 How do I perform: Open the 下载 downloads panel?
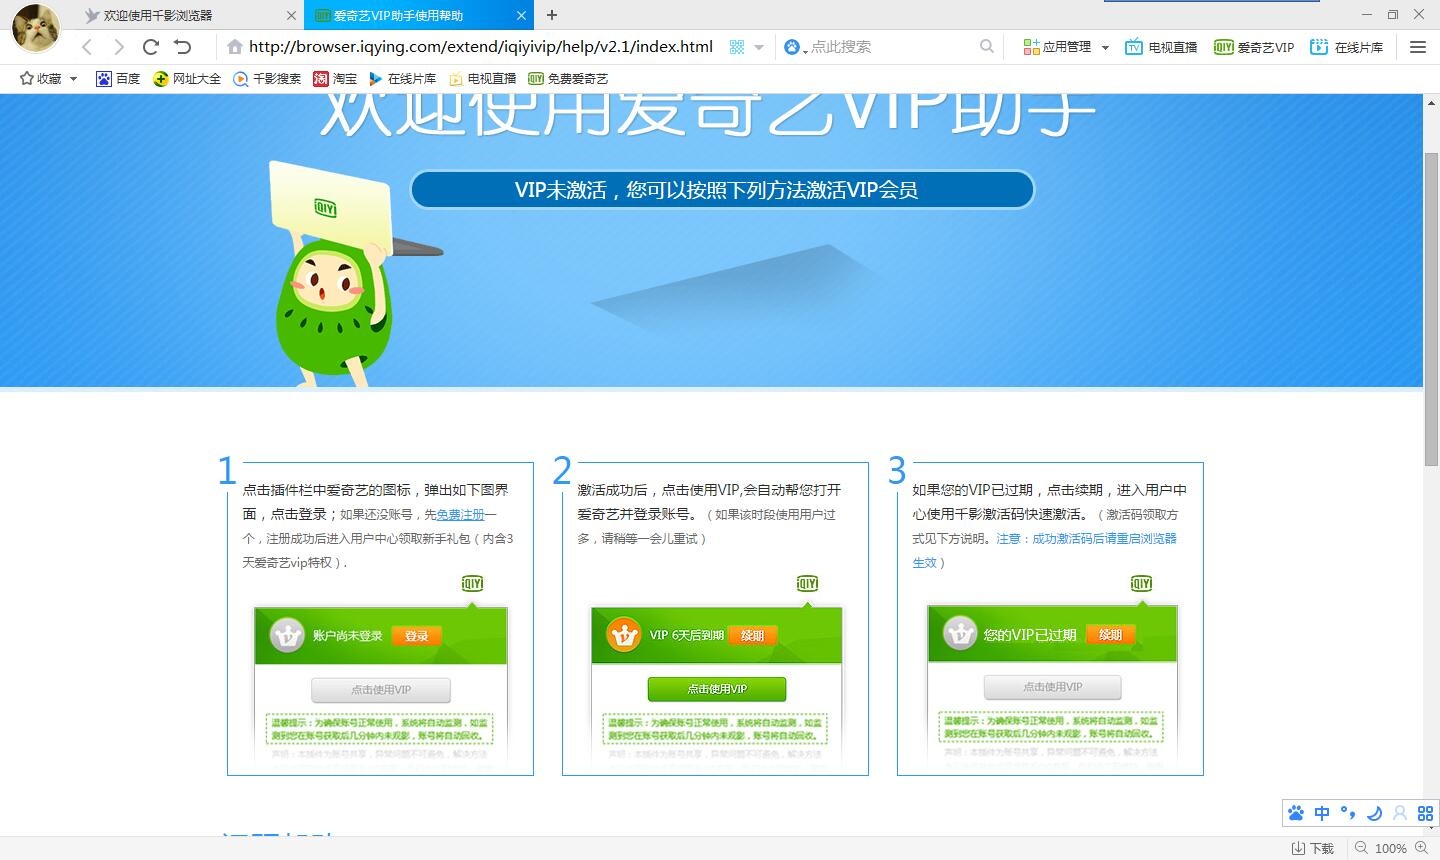pos(1313,848)
